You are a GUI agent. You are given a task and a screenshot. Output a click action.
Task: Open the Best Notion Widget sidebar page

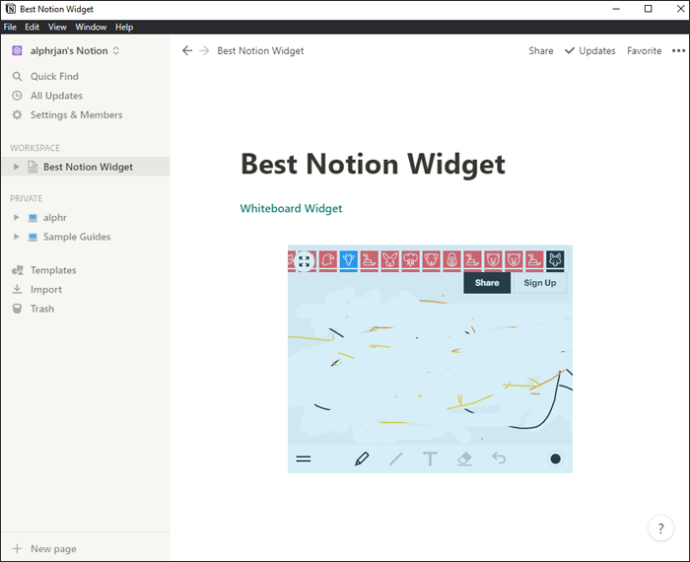88,167
